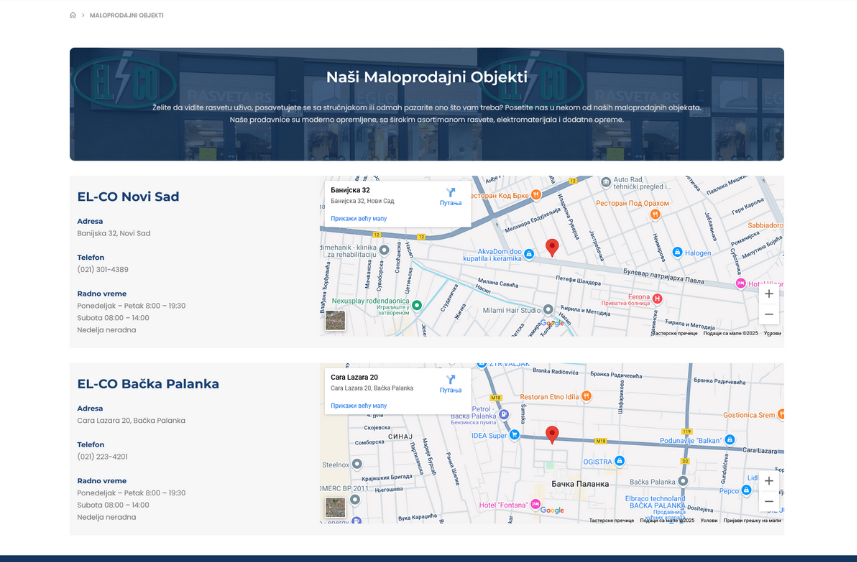
Task: Click the red pin on Novi Sad map
Action: click(552, 247)
